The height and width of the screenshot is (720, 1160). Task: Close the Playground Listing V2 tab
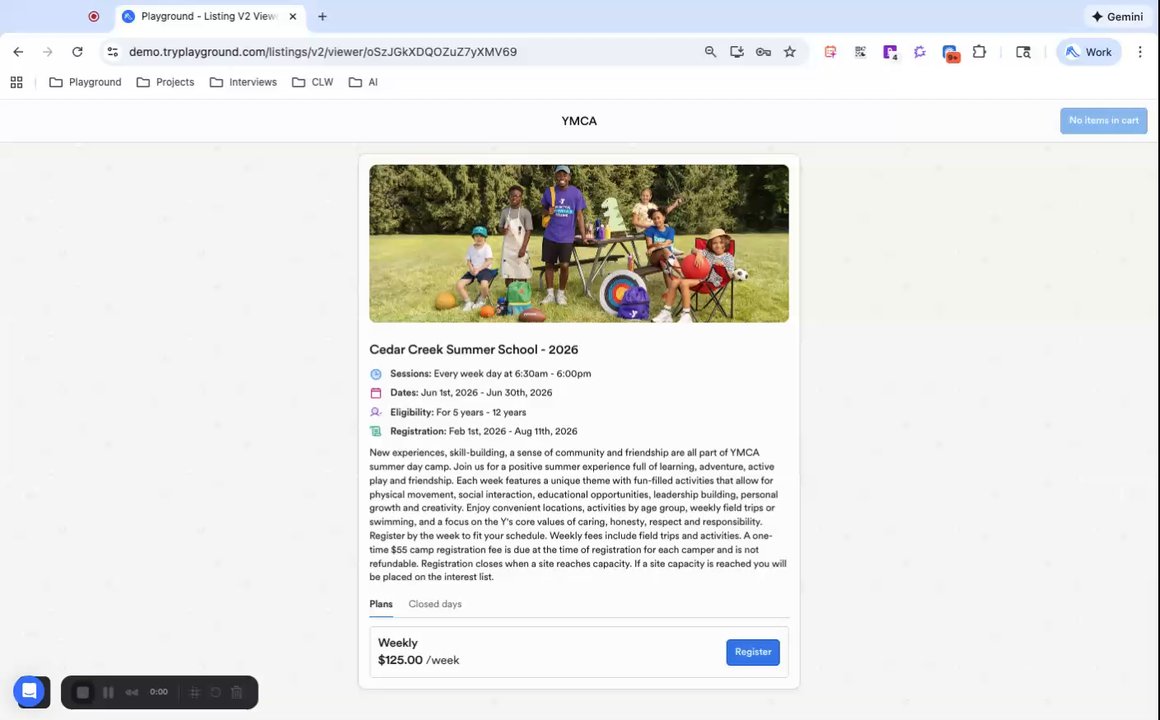click(x=293, y=16)
